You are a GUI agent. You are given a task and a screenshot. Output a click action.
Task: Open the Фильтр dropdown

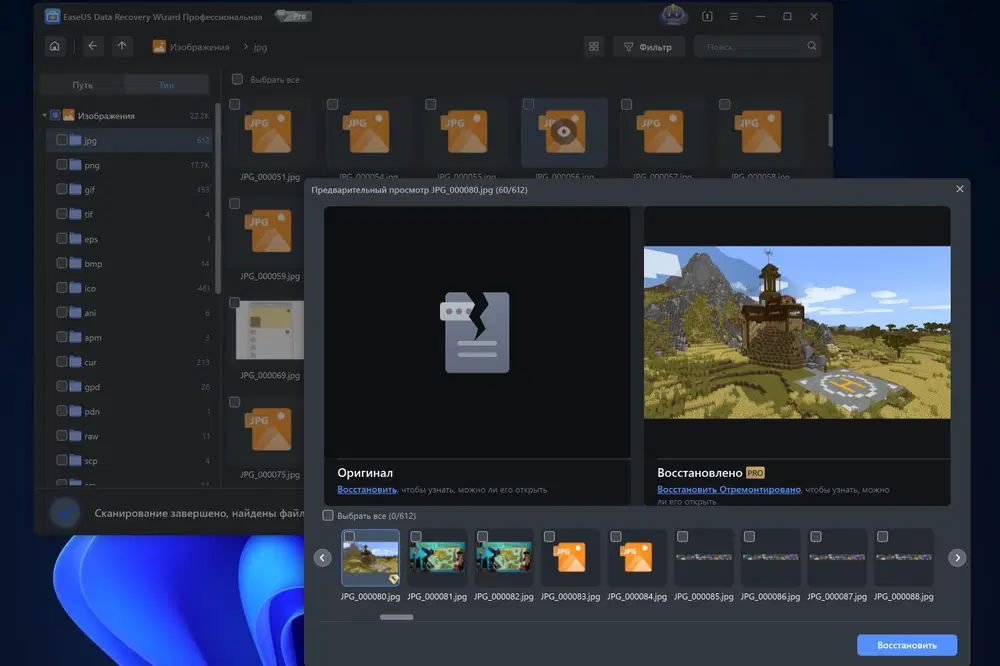(648, 47)
